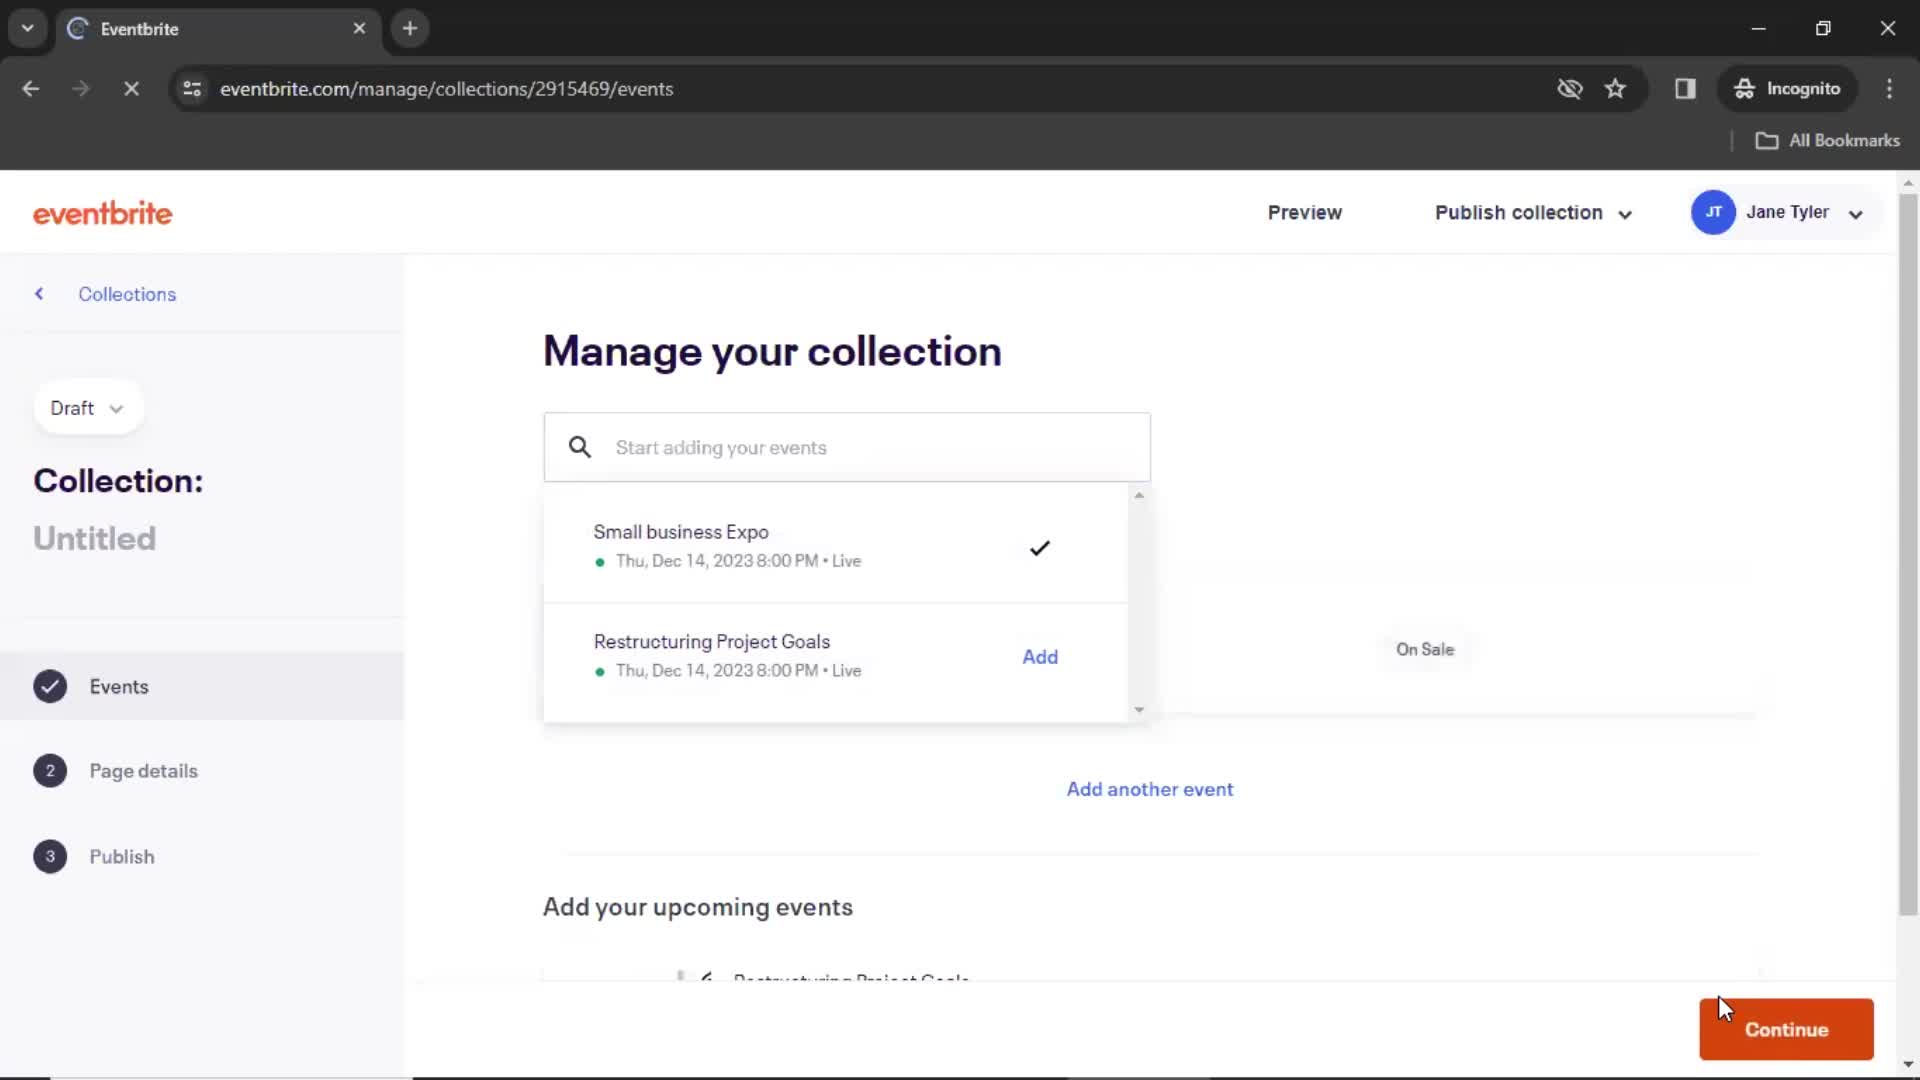Focus the 'Start adding your events' search field

(x=847, y=447)
